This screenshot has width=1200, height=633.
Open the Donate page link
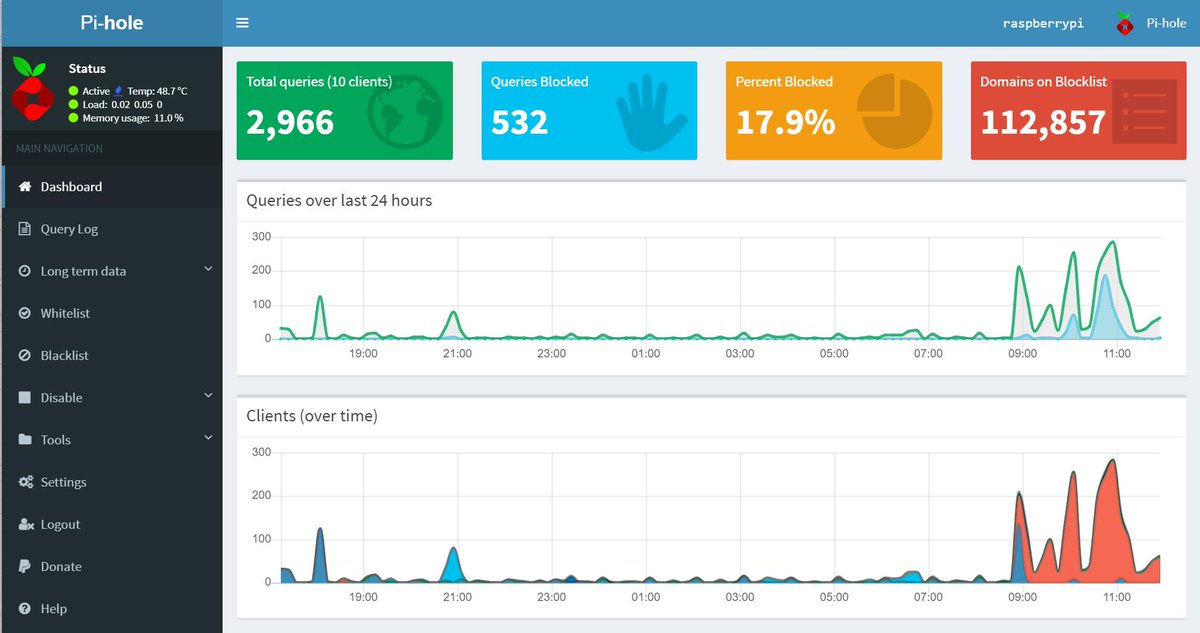coord(62,566)
